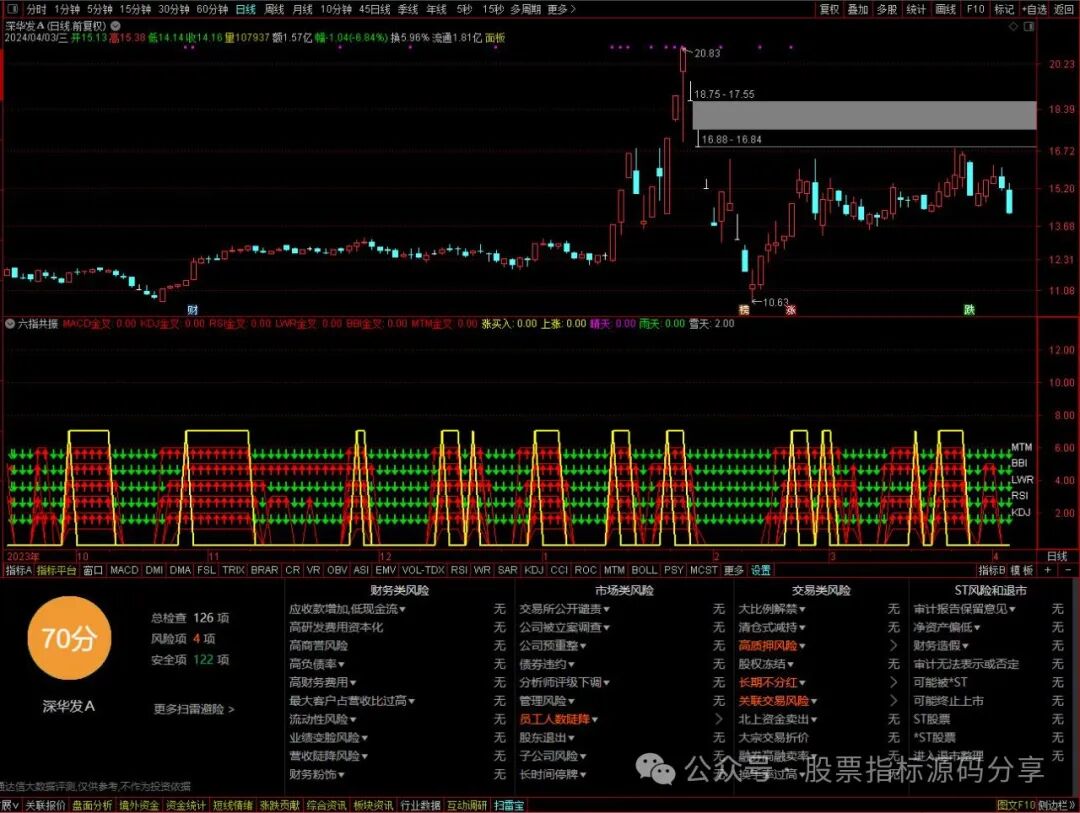The height and width of the screenshot is (813, 1080).
Task: Click the gray 18.75-17.55 gap zone
Action: tap(864, 115)
